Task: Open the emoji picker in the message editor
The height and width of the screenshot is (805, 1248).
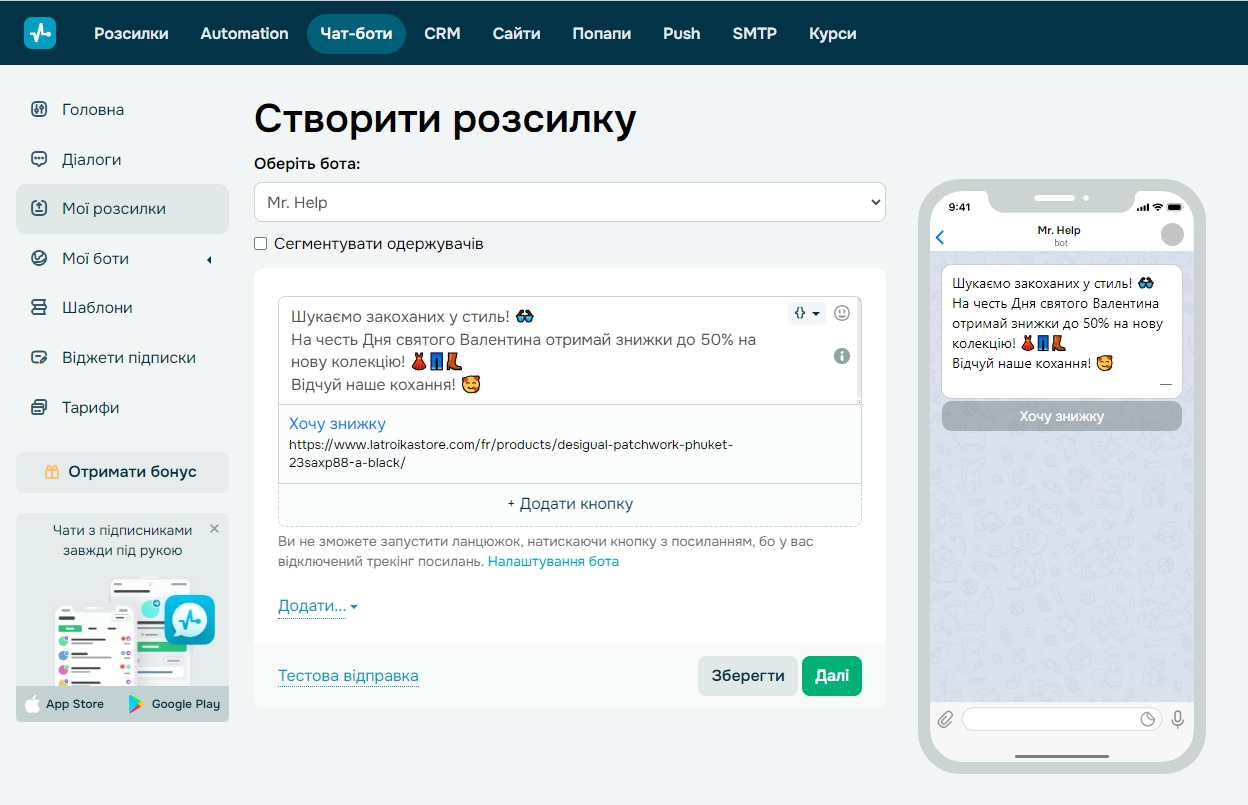Action: click(x=842, y=312)
